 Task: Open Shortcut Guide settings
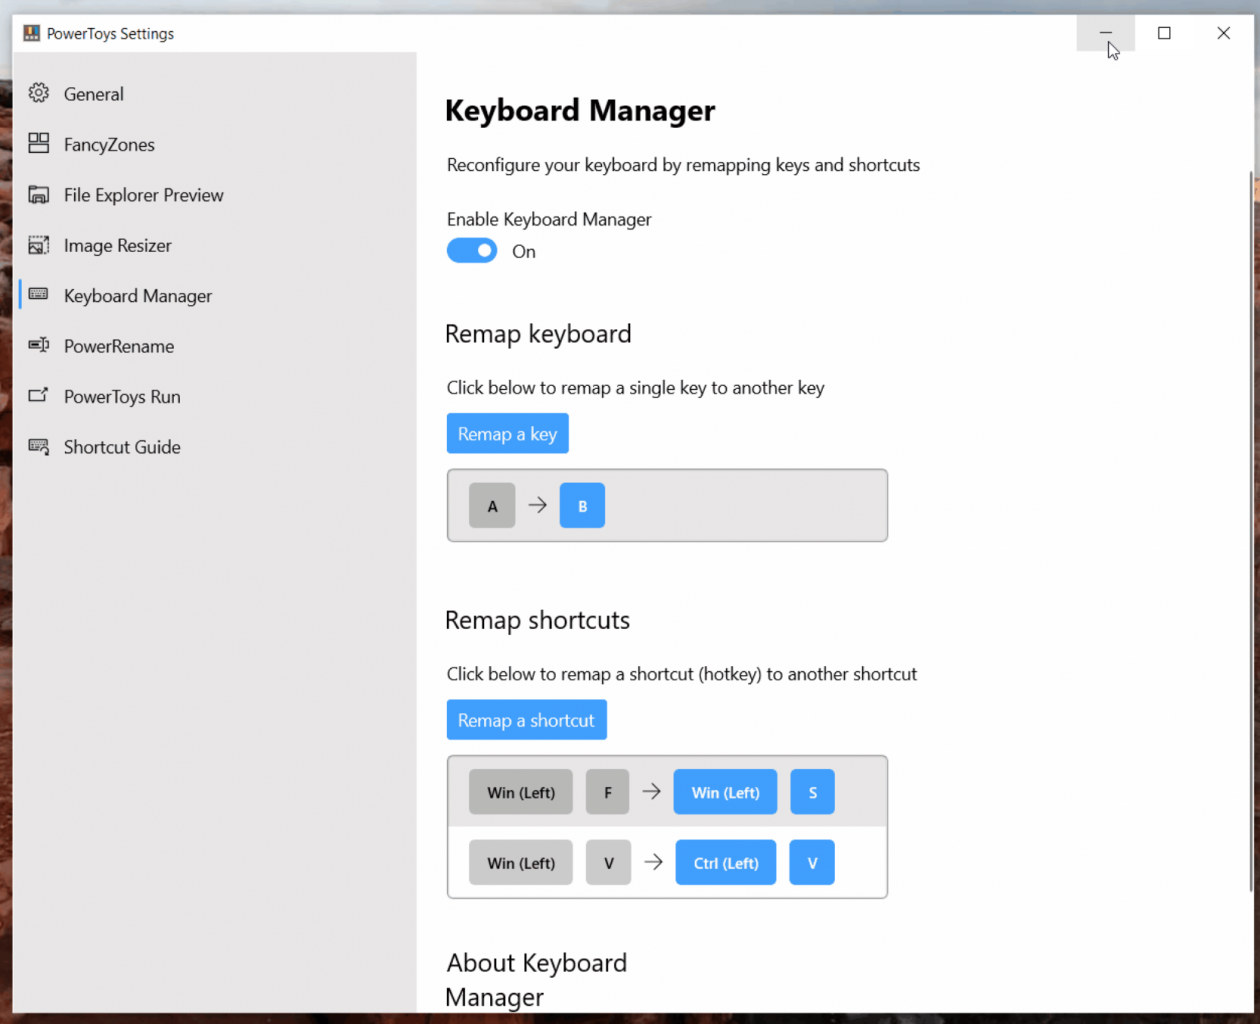point(122,447)
